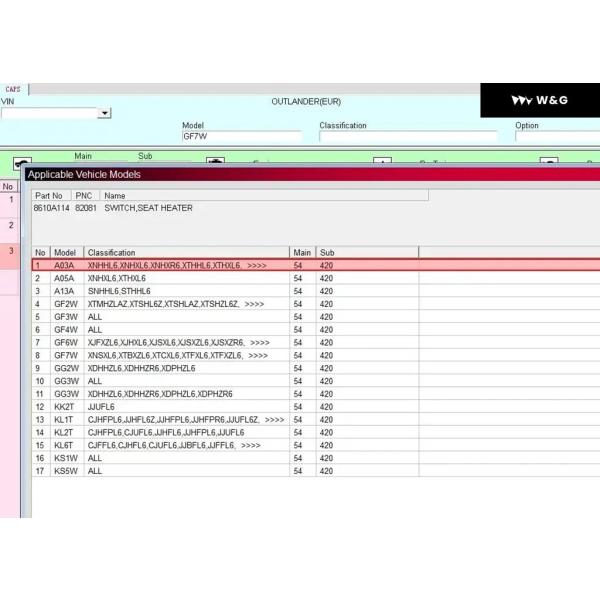The image size is (600, 600).
Task: Select row with model KL6T
Action: point(316,445)
